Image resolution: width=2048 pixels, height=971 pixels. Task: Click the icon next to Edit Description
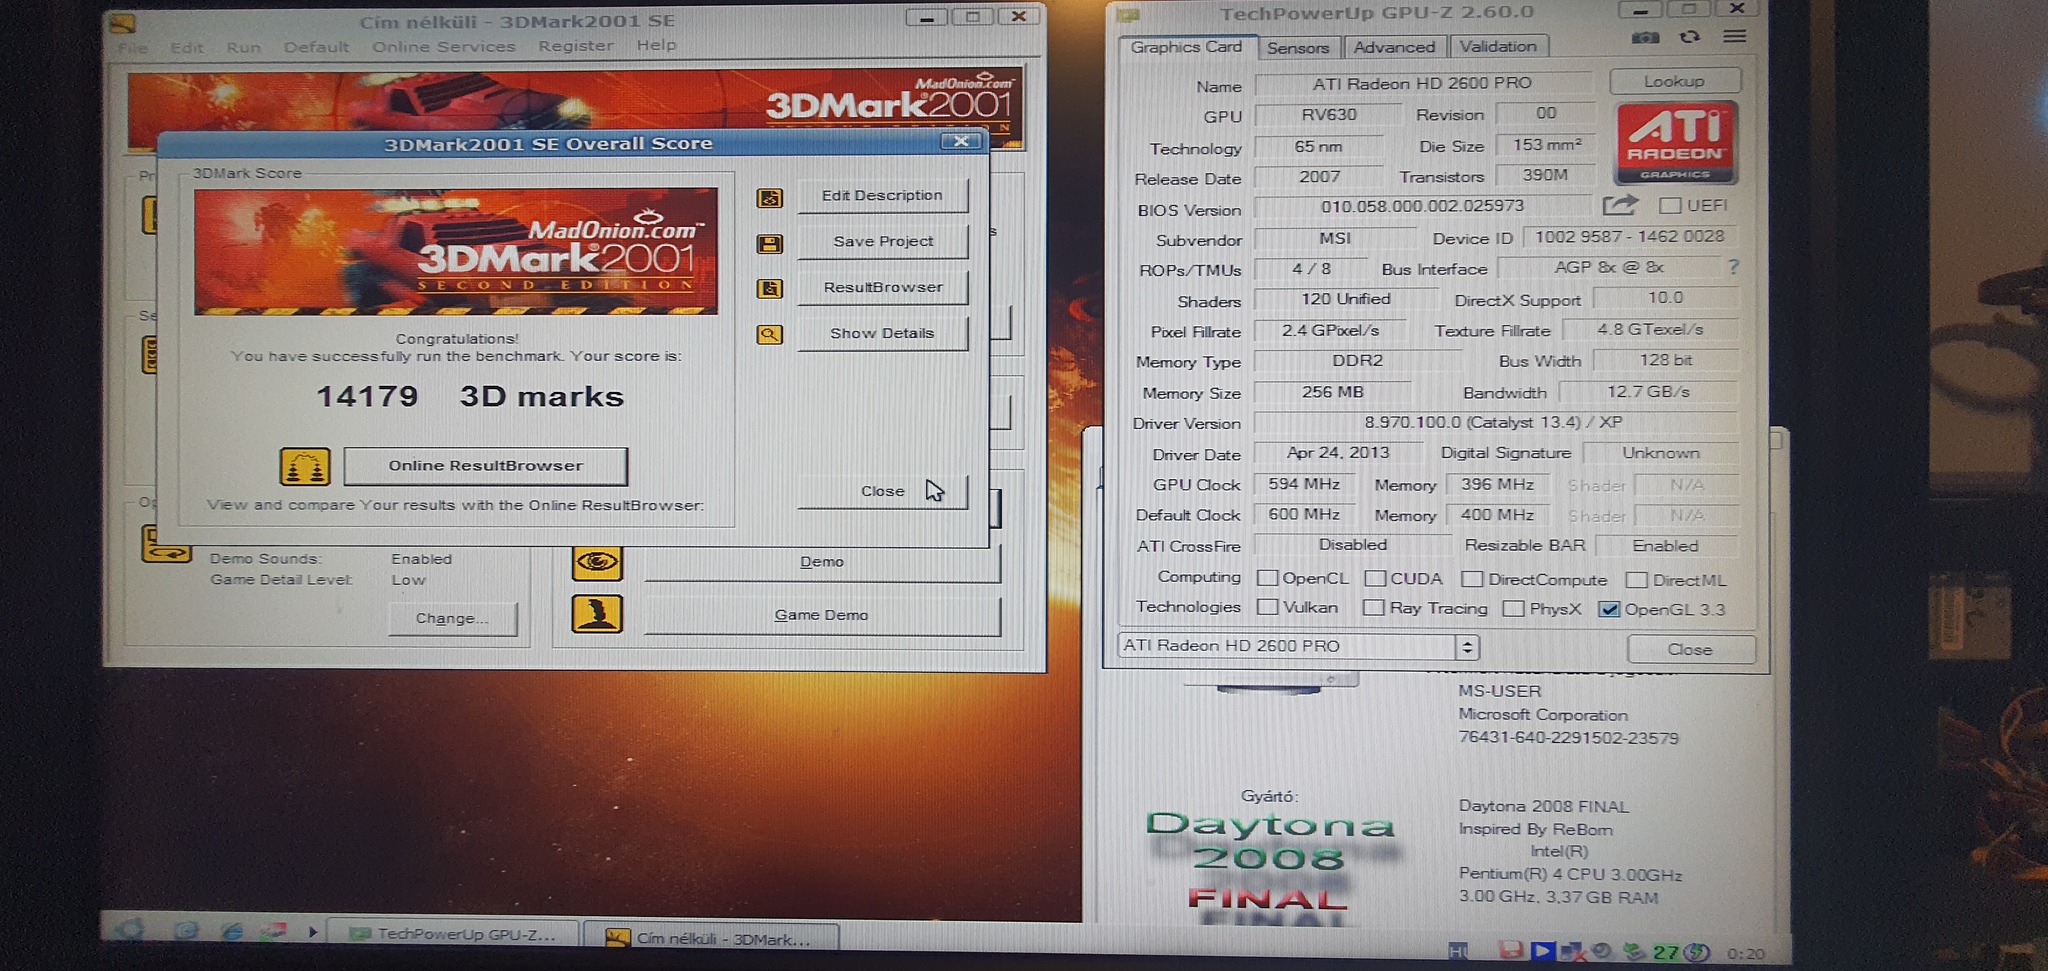point(770,198)
